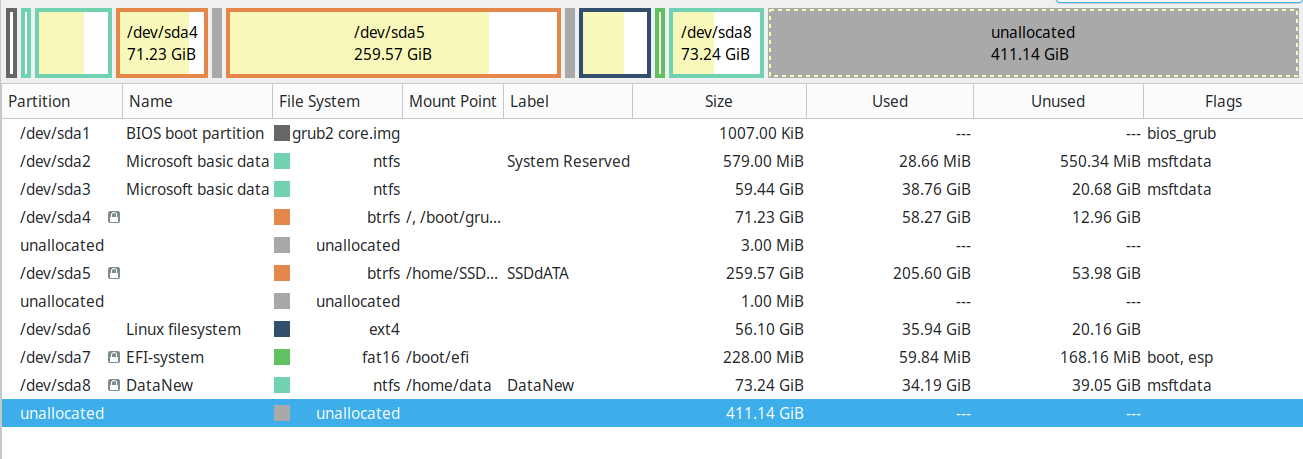Click the dark blue ext4 color square

tap(282, 329)
